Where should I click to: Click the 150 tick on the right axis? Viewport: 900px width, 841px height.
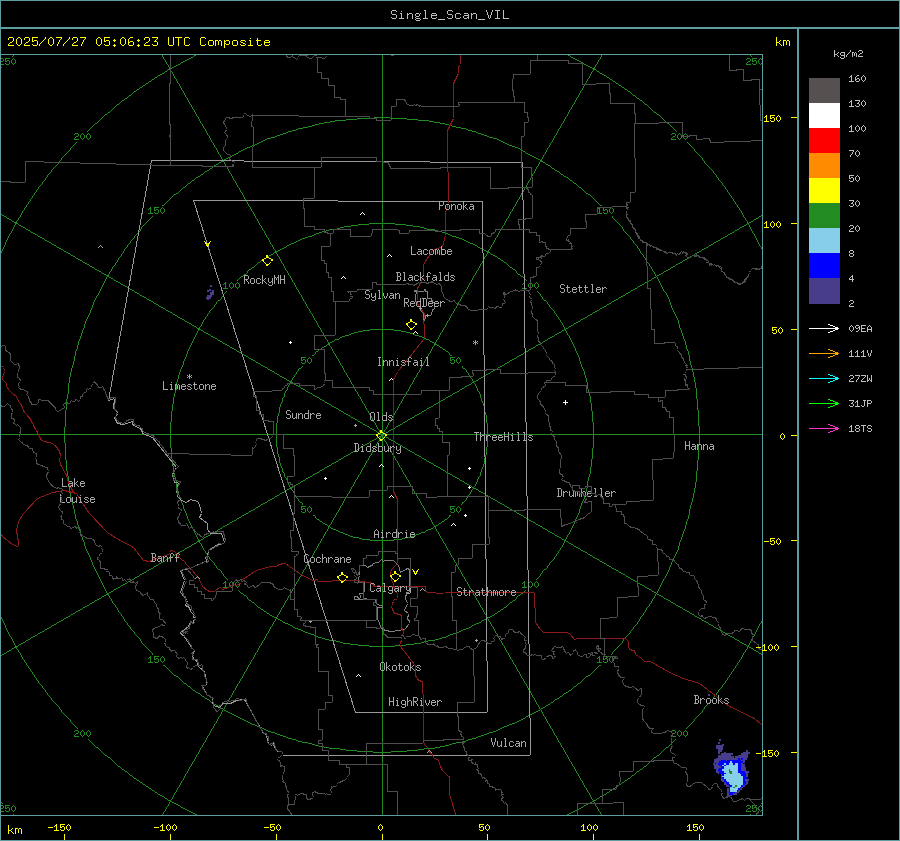pyautogui.click(x=773, y=118)
